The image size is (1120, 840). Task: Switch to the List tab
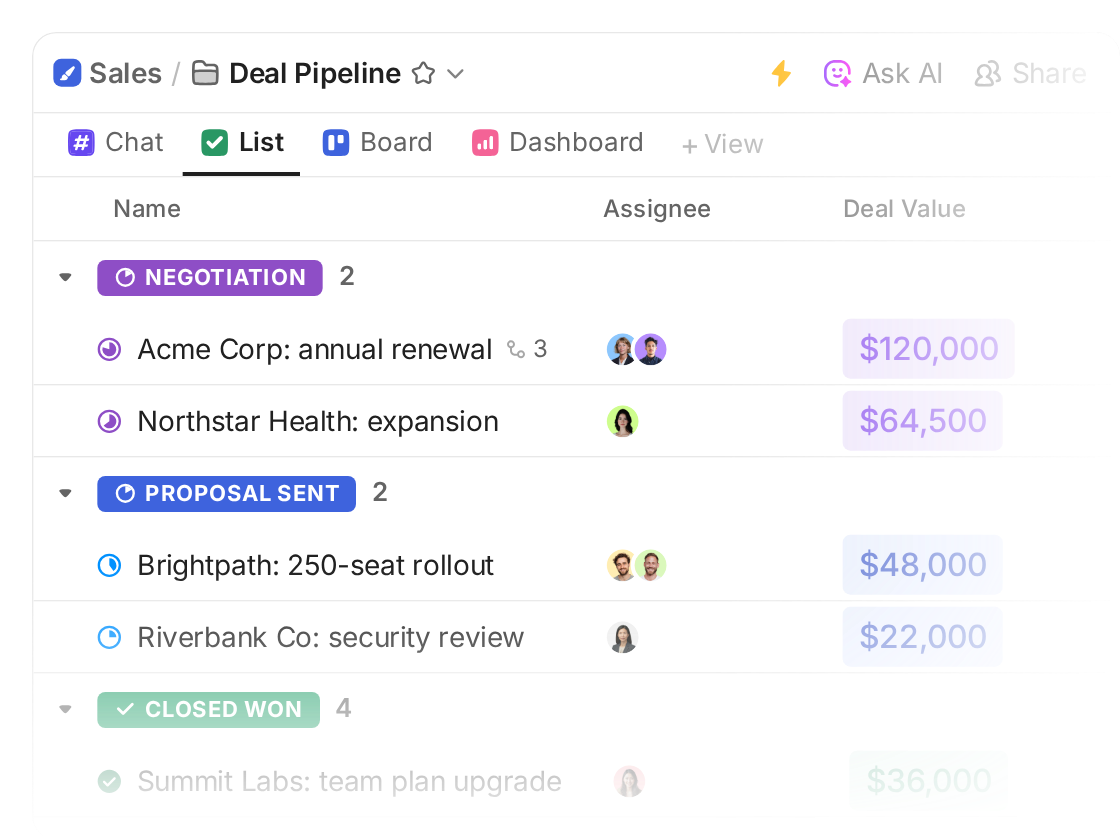point(242,142)
